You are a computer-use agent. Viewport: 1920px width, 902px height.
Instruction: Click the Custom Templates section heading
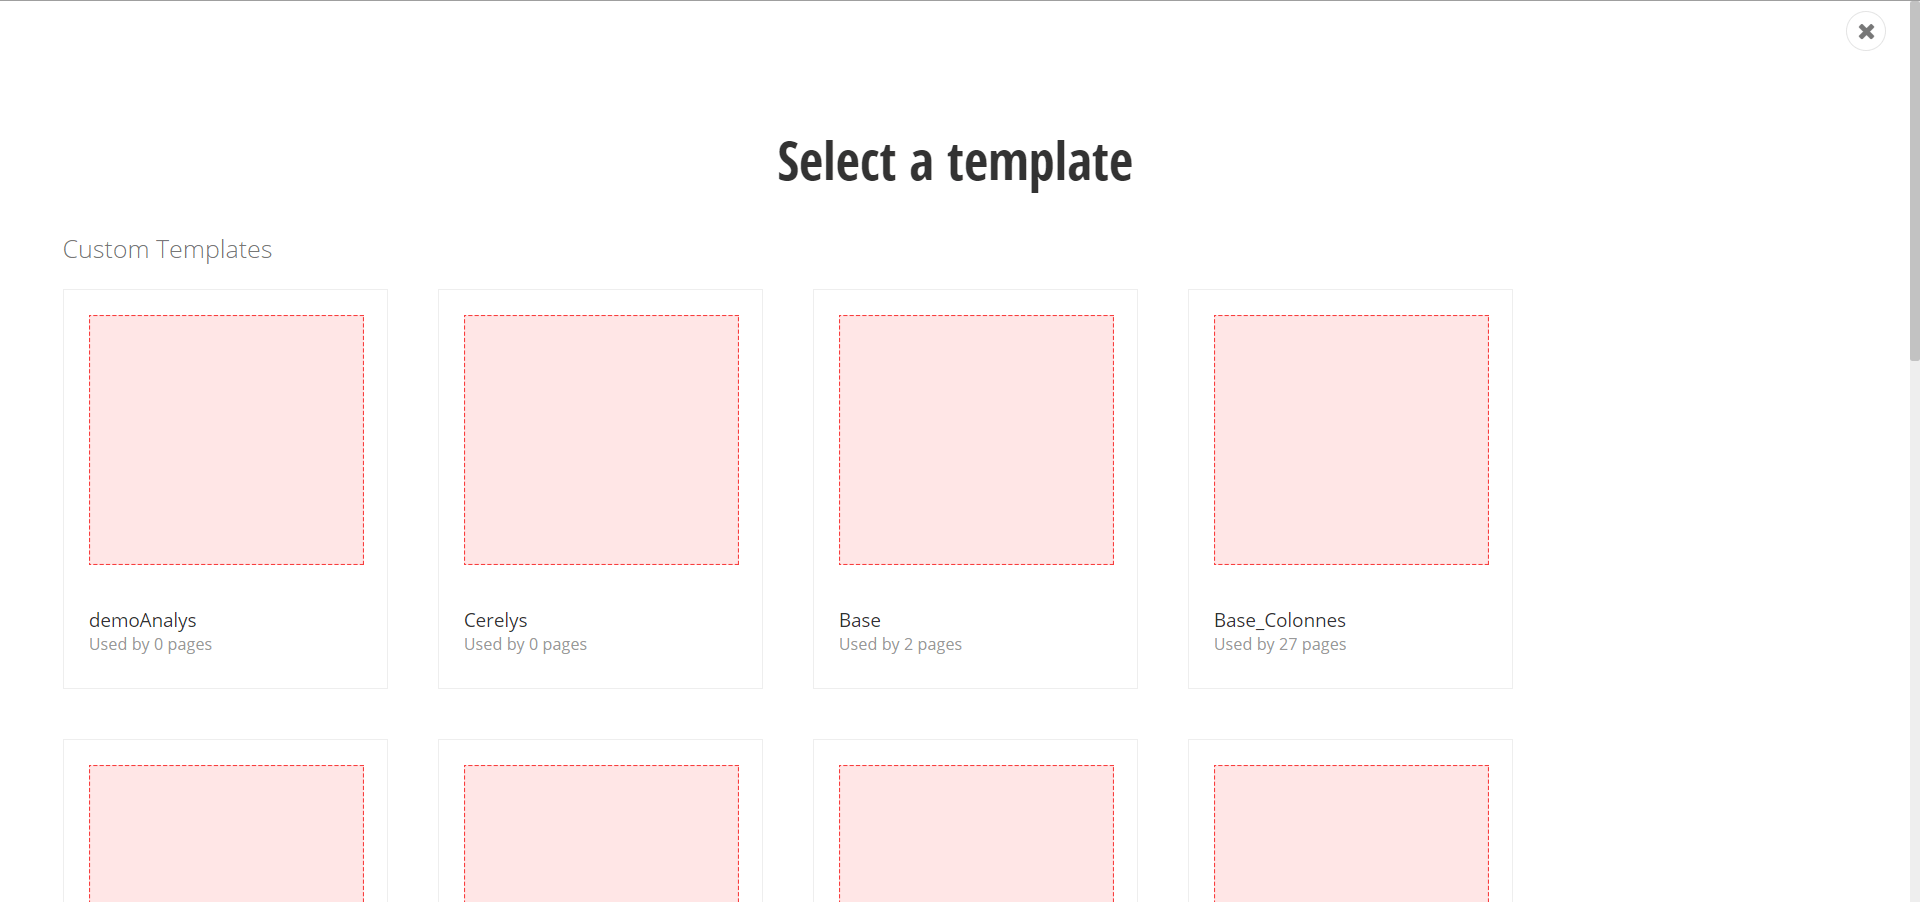(167, 249)
